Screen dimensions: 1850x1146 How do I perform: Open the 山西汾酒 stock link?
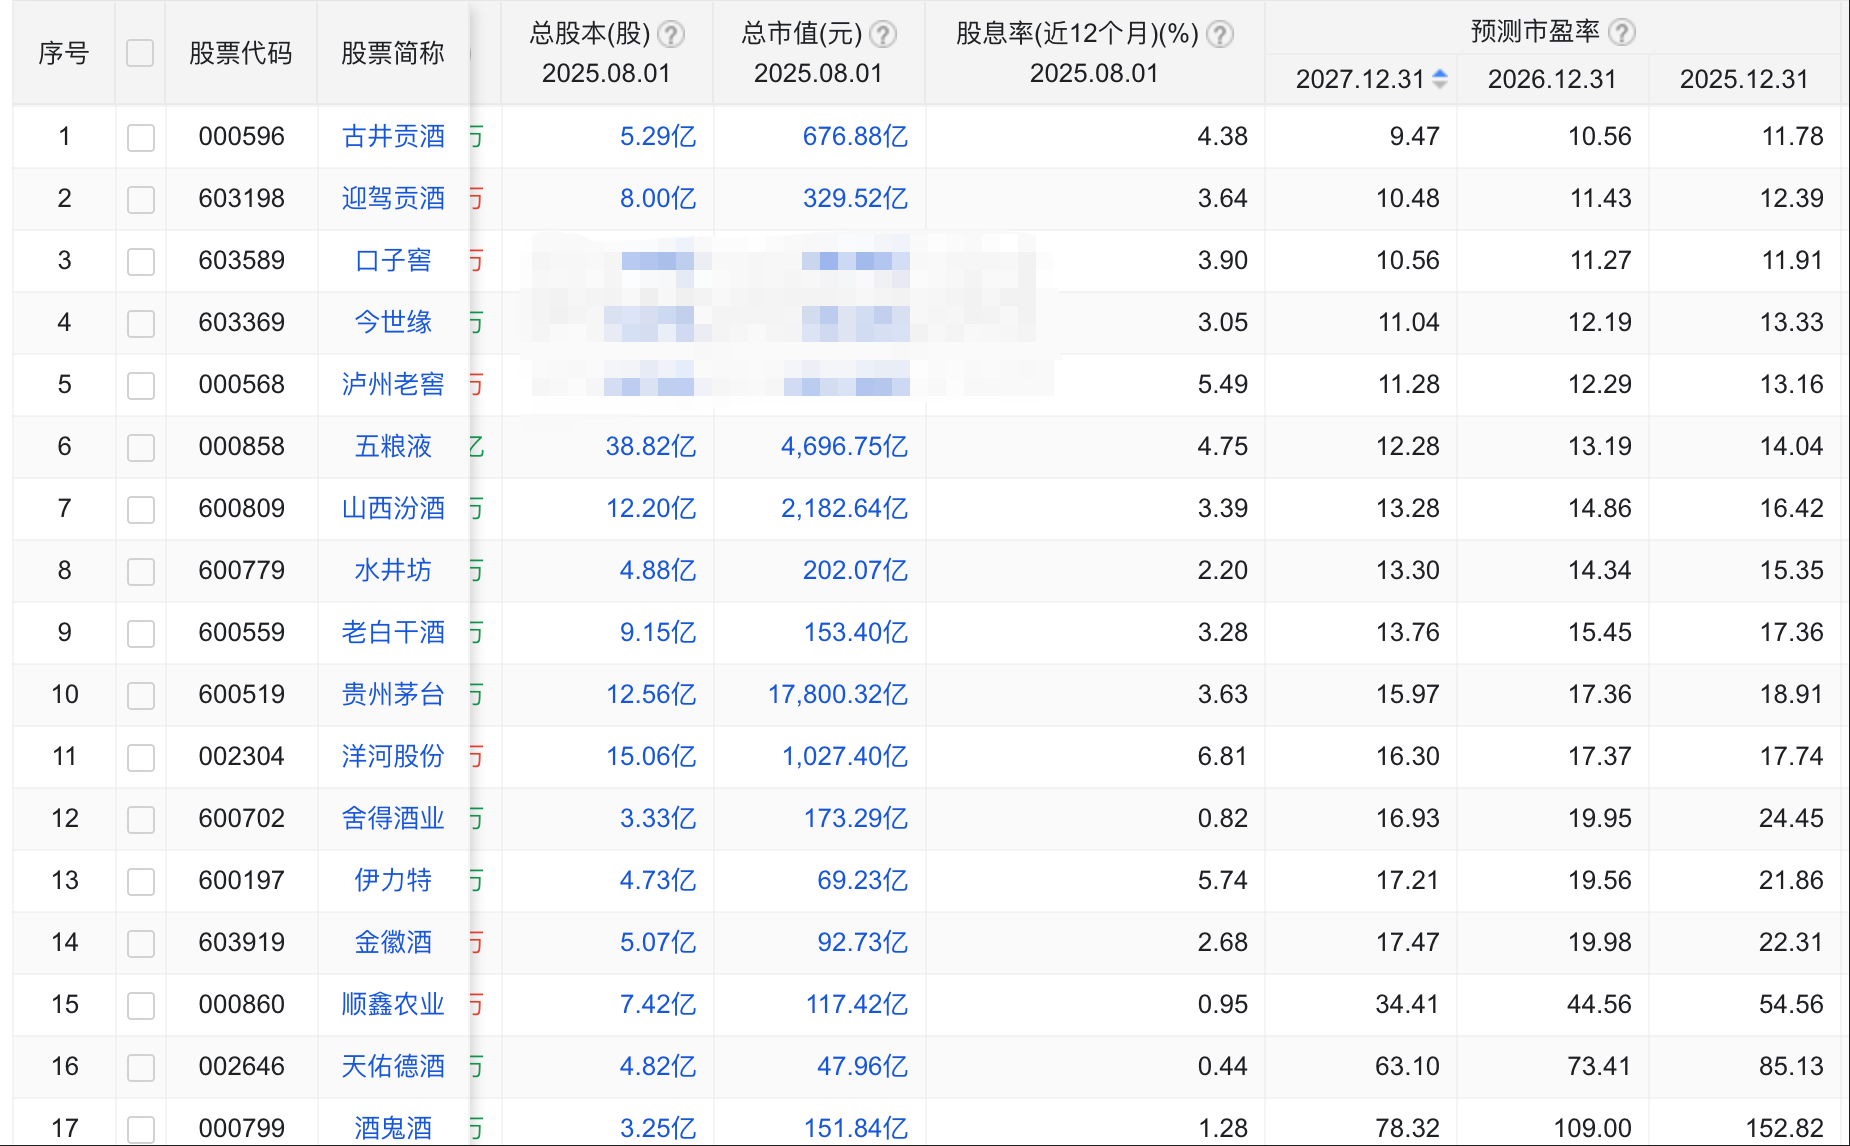(393, 508)
